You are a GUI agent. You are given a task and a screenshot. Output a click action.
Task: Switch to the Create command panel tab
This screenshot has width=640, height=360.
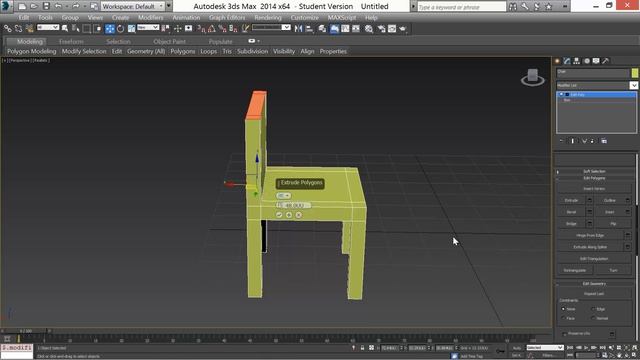(x=557, y=61)
